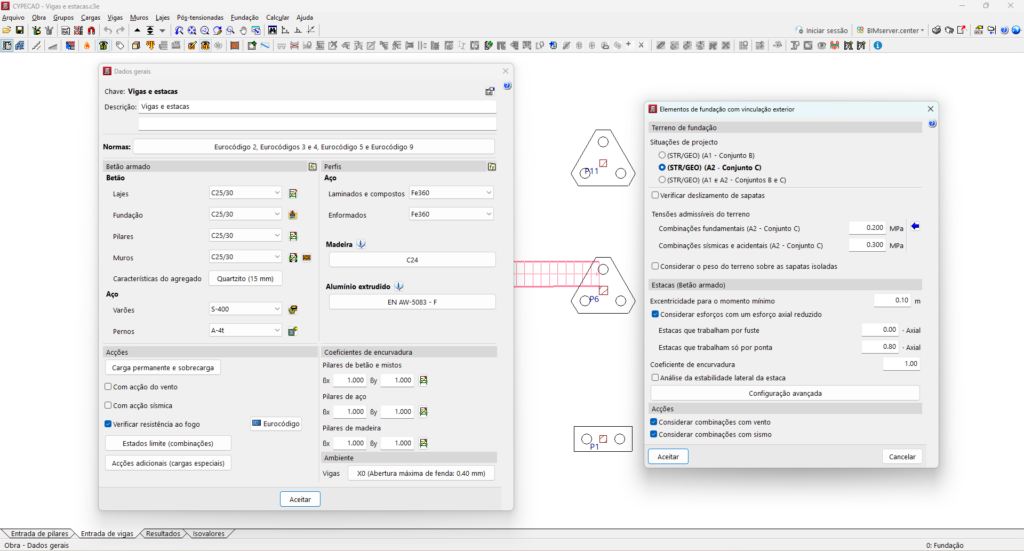Click Configuração avançada button
The height and width of the screenshot is (551, 1024).
(785, 393)
